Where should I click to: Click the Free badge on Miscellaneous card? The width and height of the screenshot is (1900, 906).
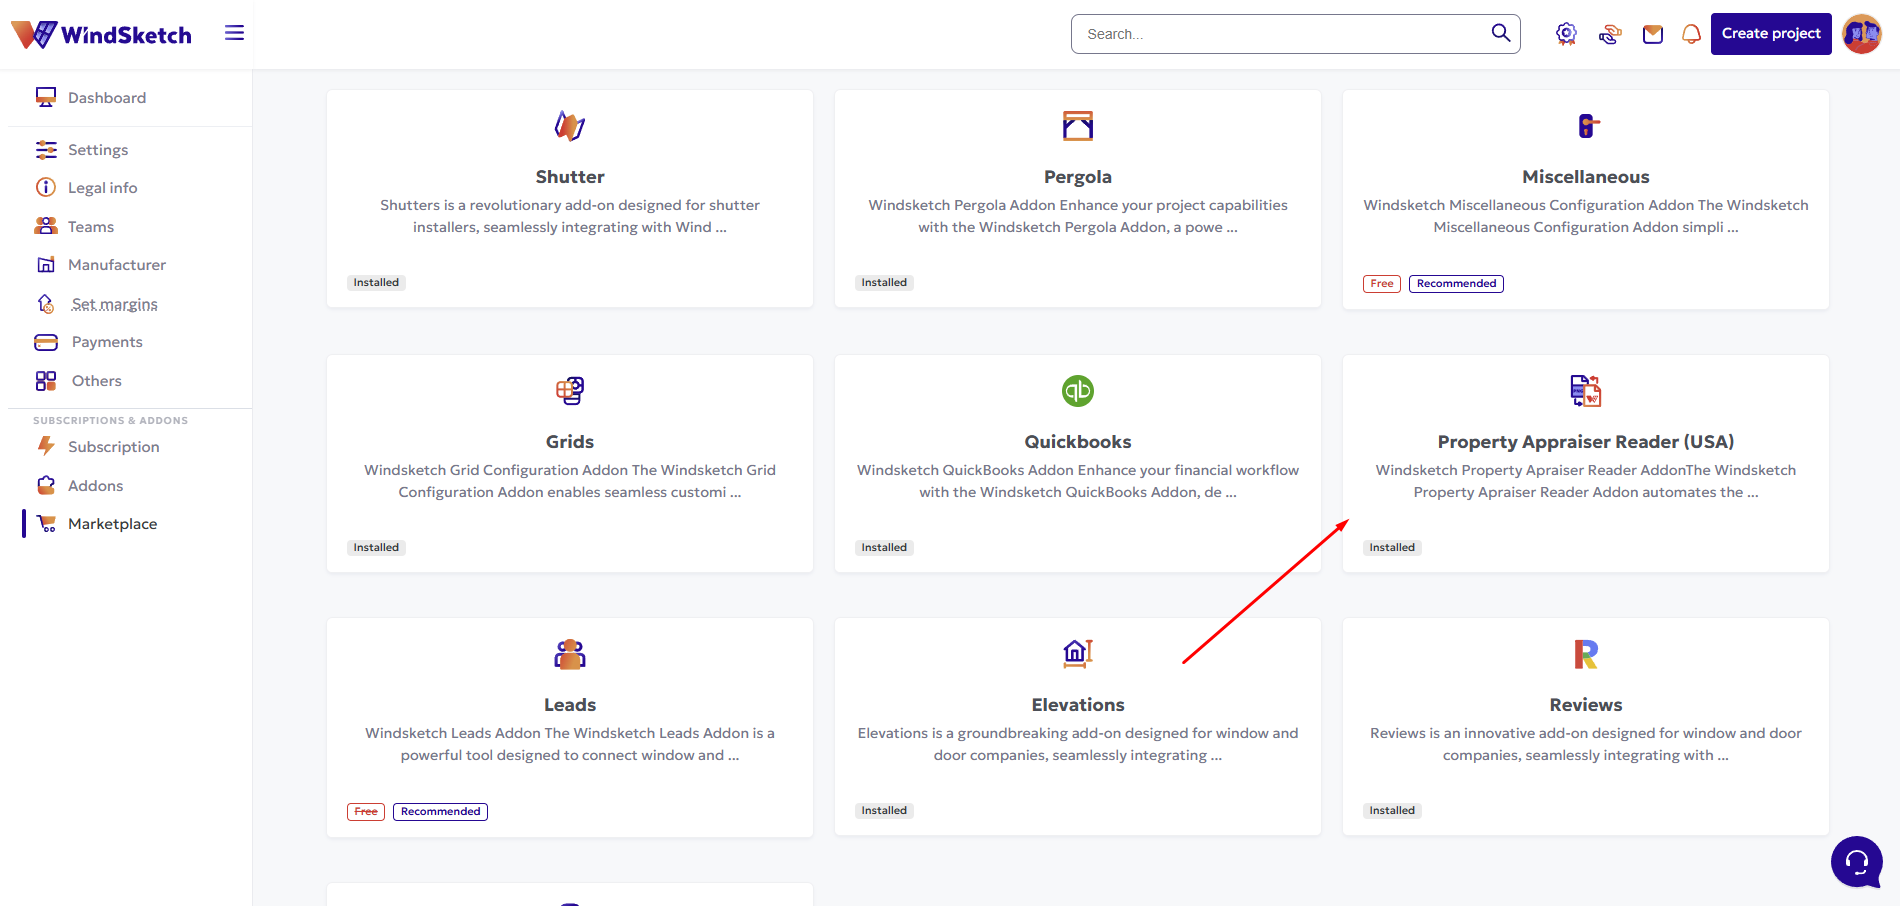point(1382,284)
